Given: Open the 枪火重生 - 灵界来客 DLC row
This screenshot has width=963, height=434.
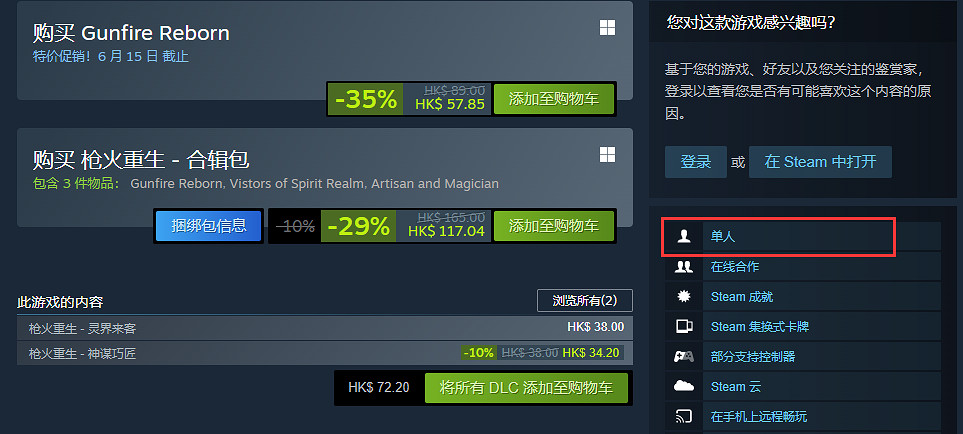Looking at the screenshot, I should click(325, 328).
